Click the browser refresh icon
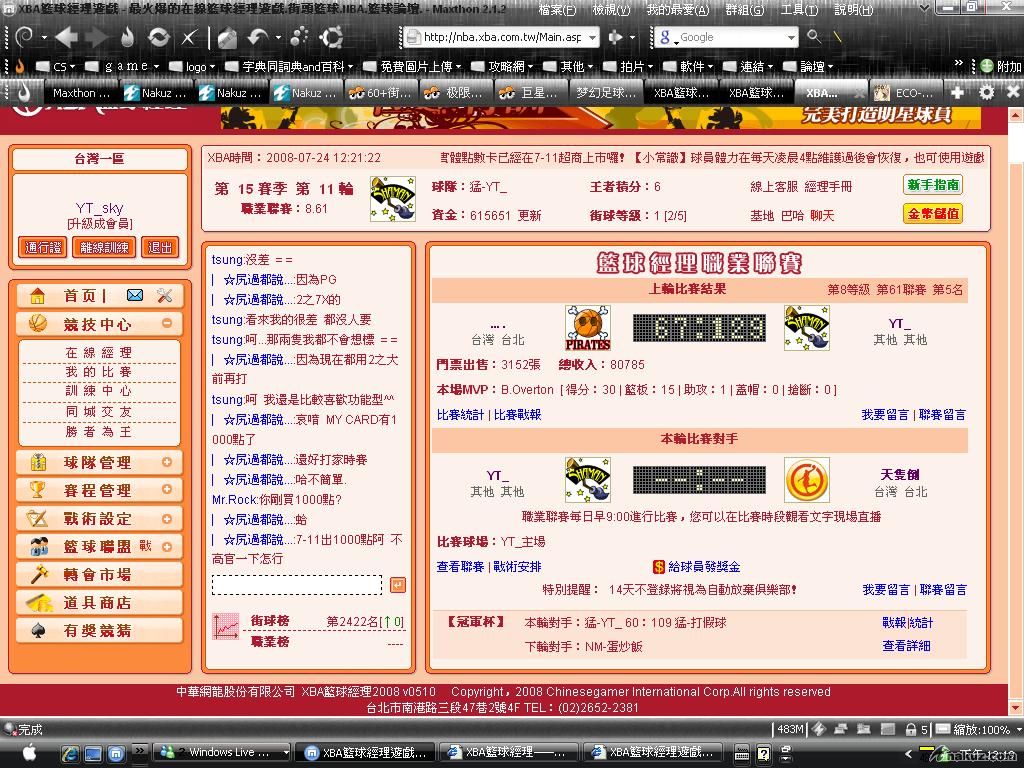Screen dimensions: 1024x768 pyautogui.click(x=158, y=38)
